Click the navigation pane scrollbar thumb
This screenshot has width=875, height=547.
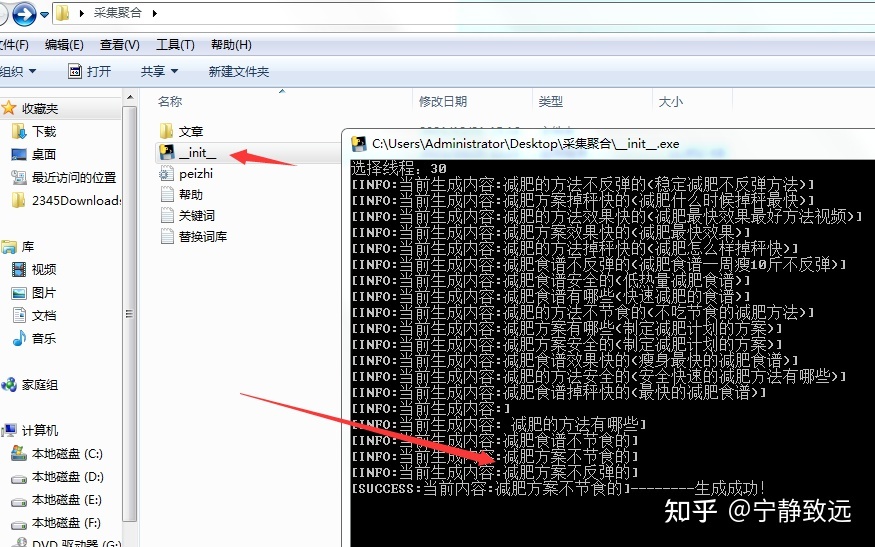(129, 314)
